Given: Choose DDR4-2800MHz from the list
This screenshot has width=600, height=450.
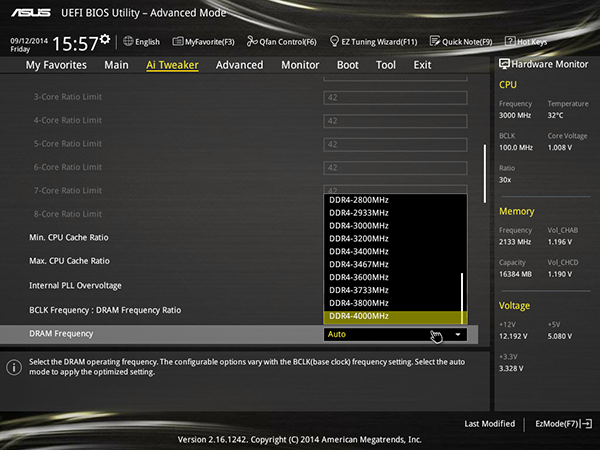Looking at the screenshot, I should click(x=393, y=200).
